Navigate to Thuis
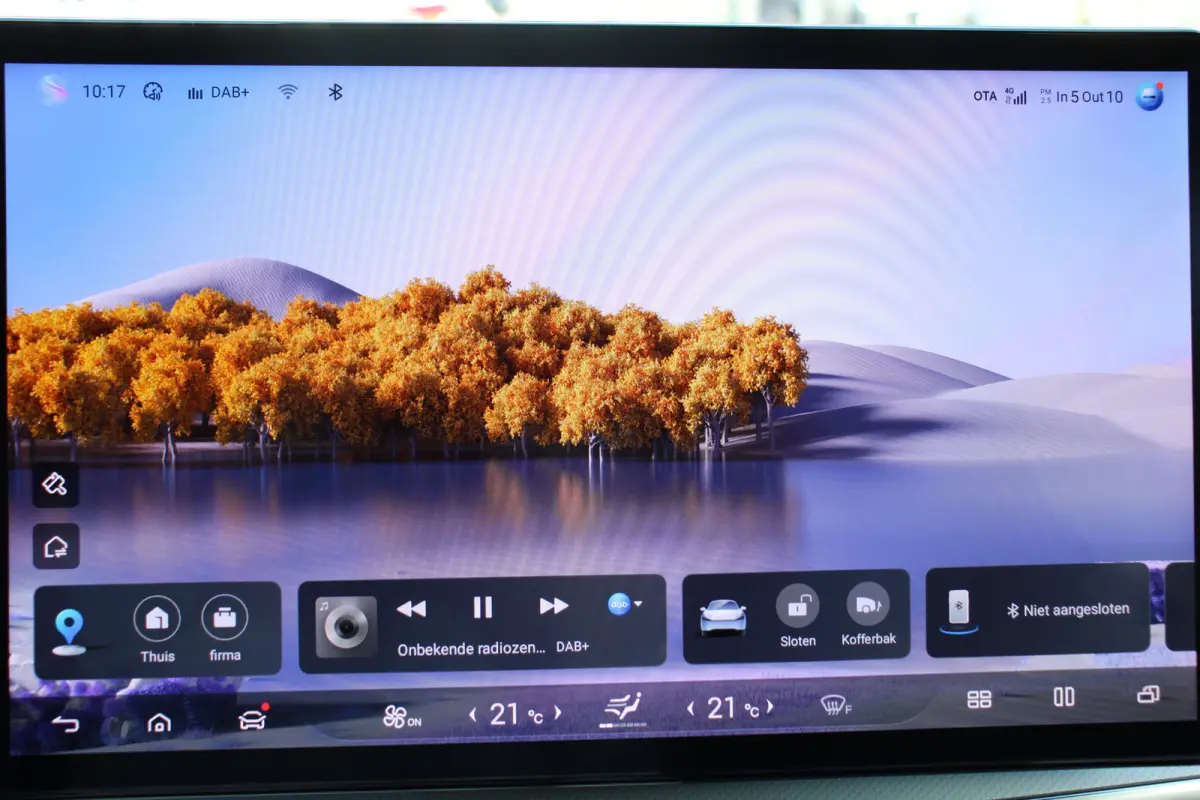 pyautogui.click(x=157, y=630)
